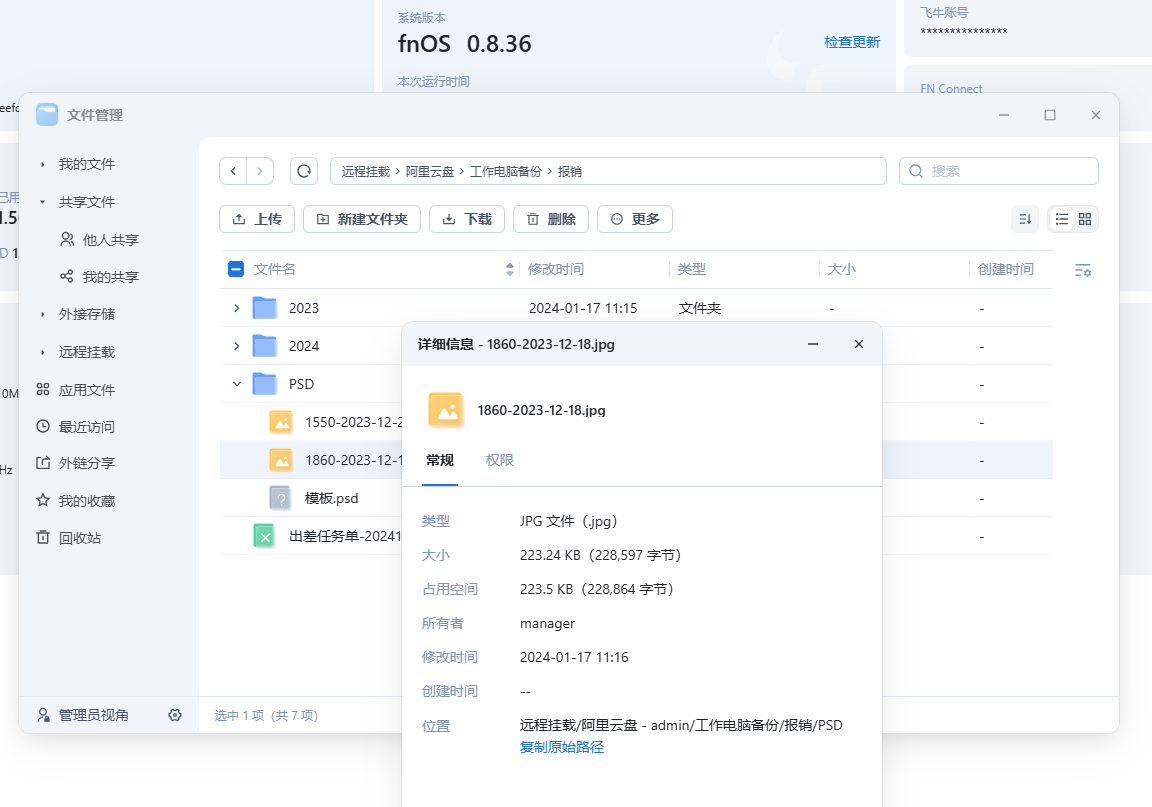Click 报销 in the breadcrumb path
Screen dimensions: 1152x807
click(569, 171)
